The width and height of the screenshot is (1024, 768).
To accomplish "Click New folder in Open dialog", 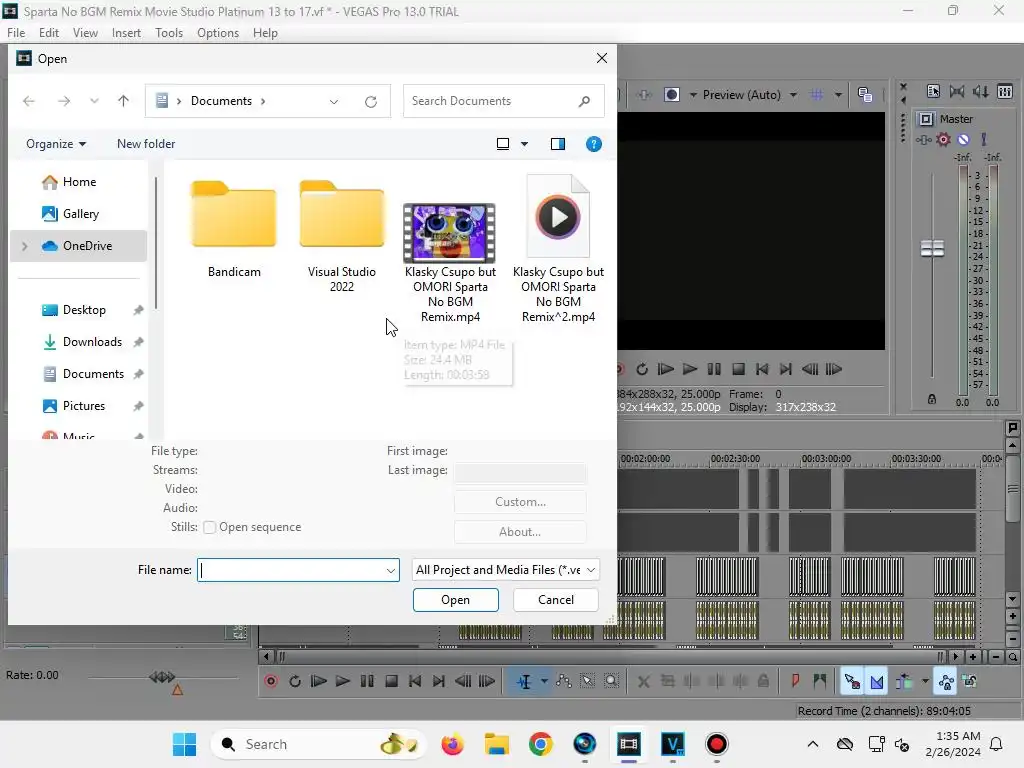I will [146, 144].
